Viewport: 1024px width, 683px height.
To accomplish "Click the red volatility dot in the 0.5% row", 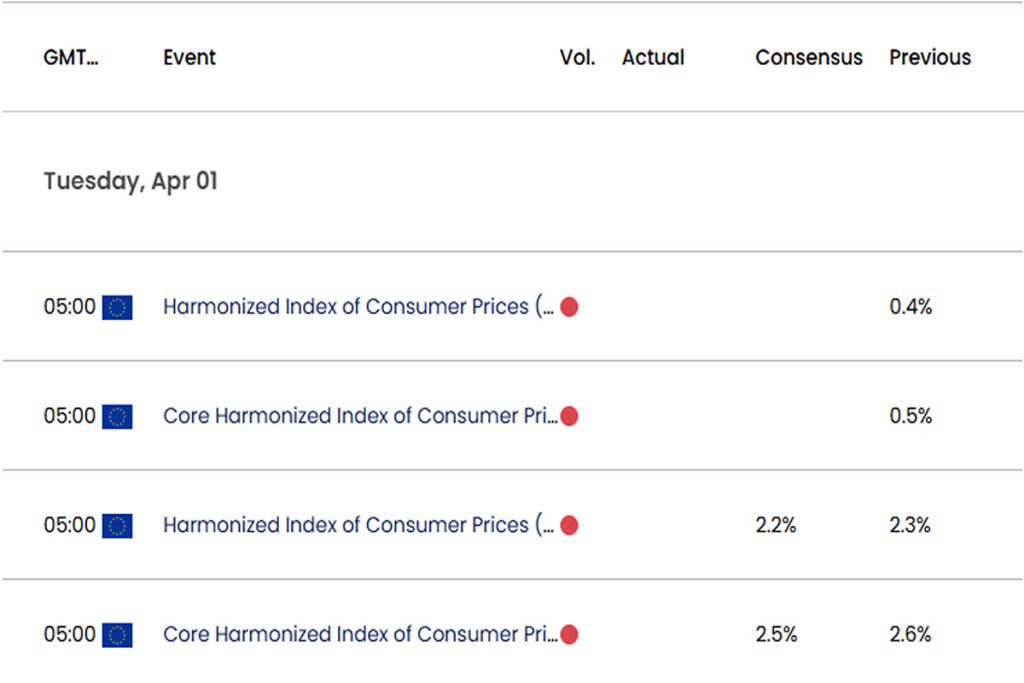I will [x=569, y=416].
